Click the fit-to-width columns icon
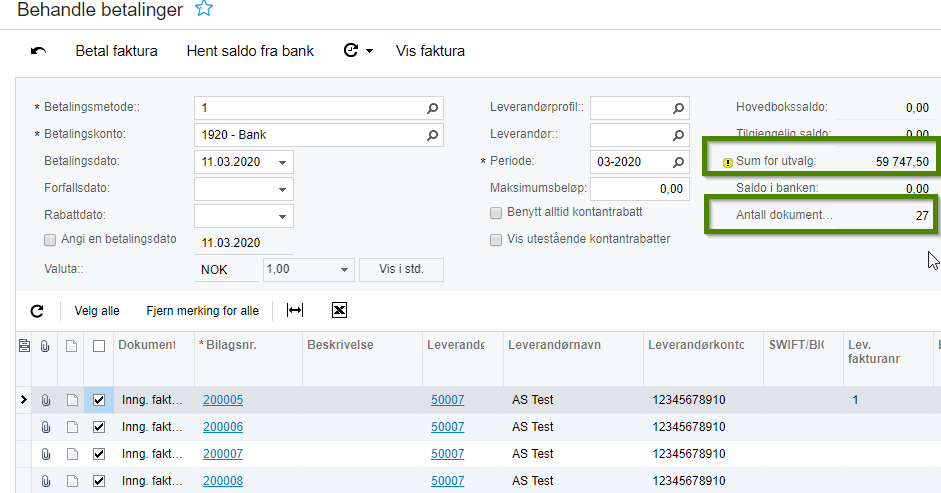This screenshot has height=493, width=941. [x=295, y=311]
